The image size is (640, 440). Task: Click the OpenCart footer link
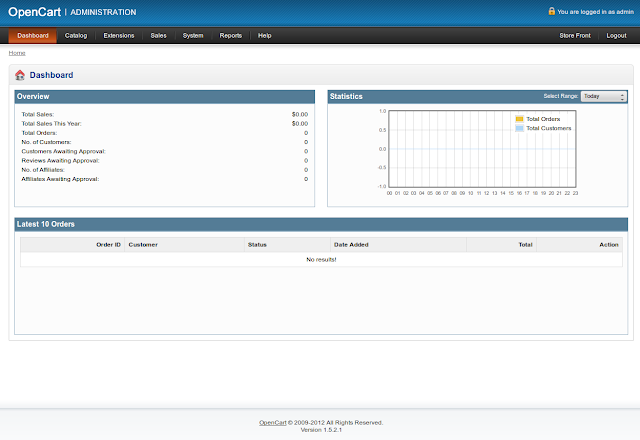pyautogui.click(x=273, y=422)
